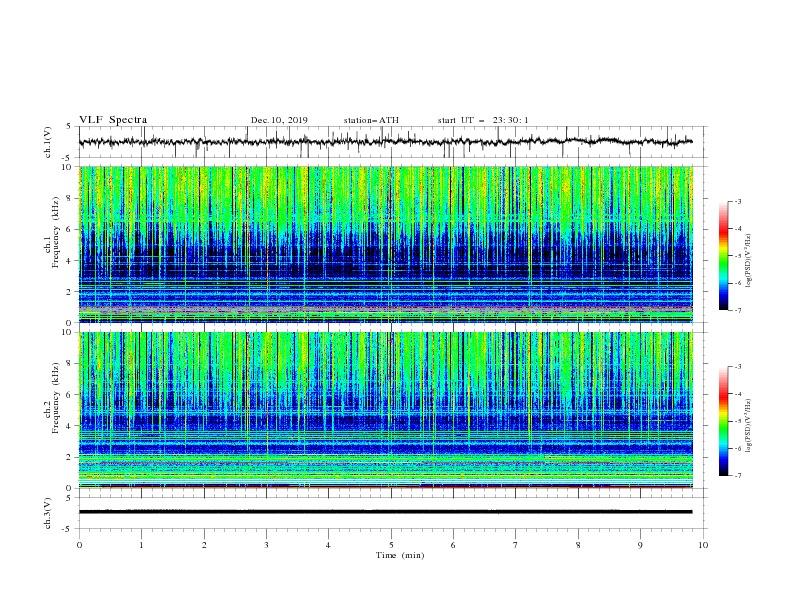Click the time axis tick label "10"

[703, 545]
